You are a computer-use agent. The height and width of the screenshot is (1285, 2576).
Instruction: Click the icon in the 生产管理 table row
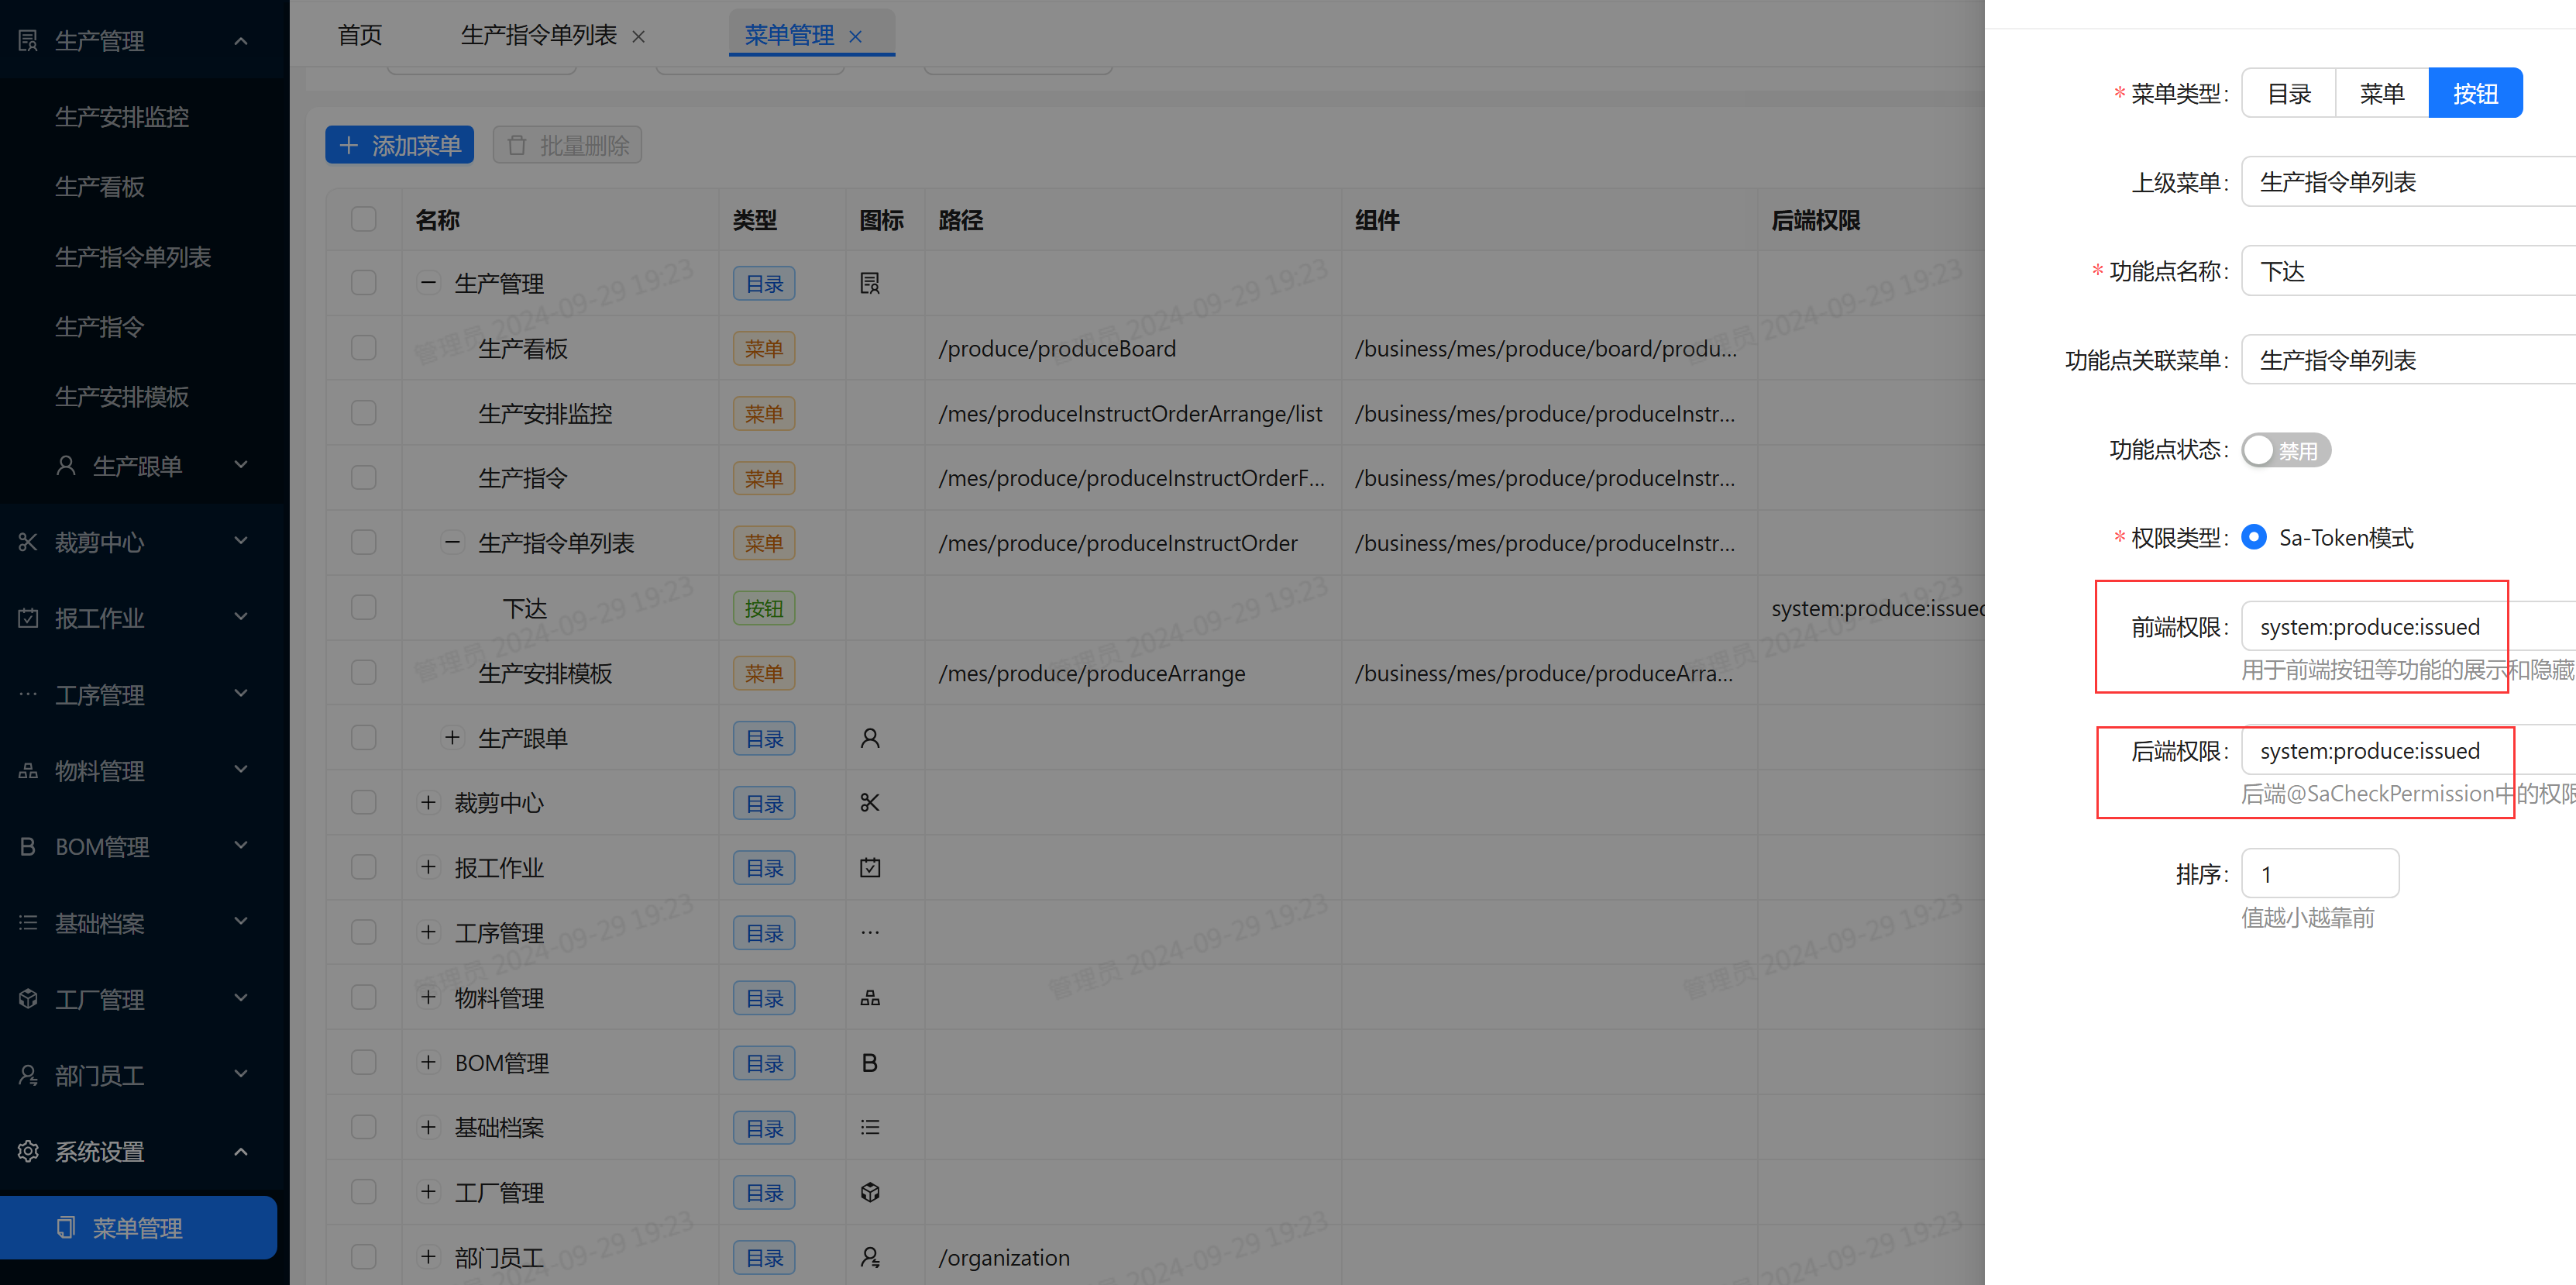click(870, 283)
